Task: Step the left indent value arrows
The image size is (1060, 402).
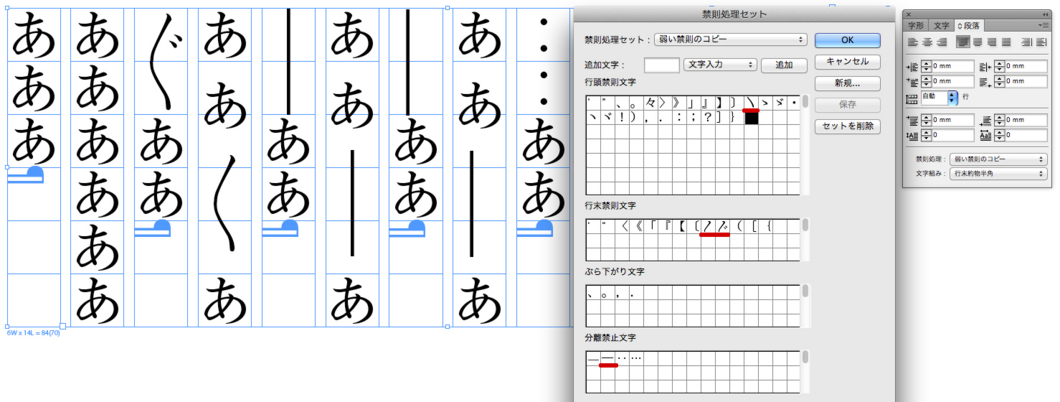Action: point(926,66)
